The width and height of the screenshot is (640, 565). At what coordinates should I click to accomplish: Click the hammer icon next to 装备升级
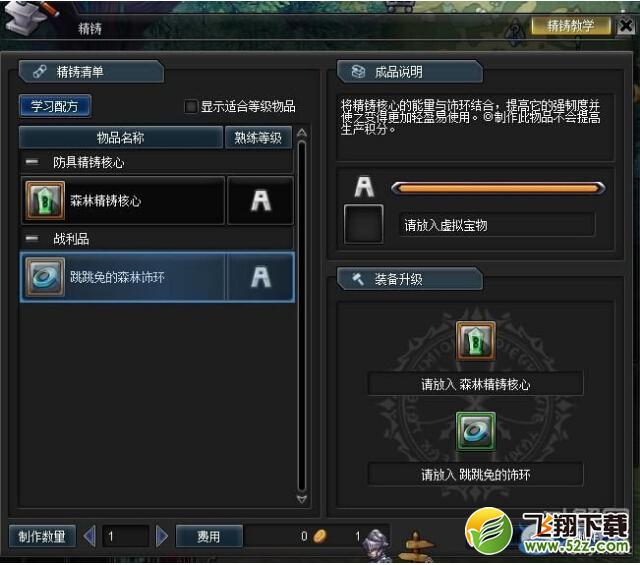tap(358, 279)
